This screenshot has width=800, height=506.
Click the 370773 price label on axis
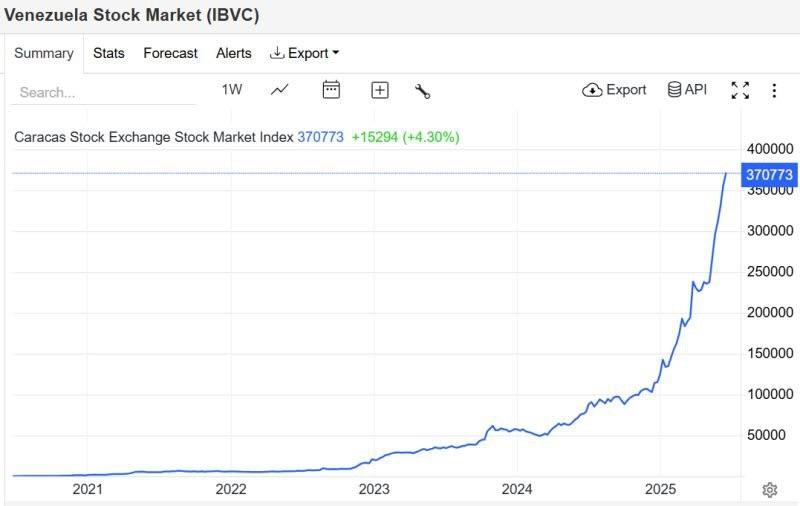pos(768,174)
